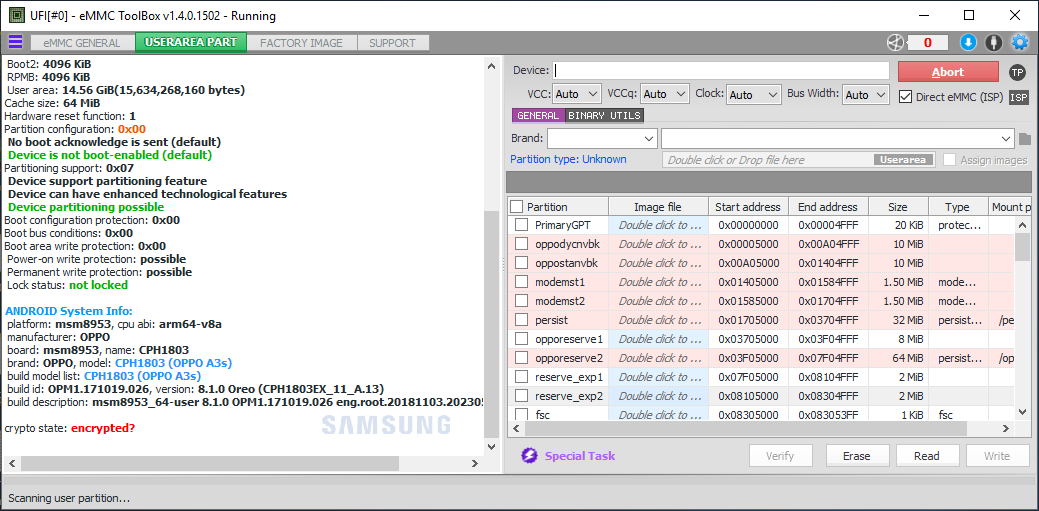Open the FACTORY IMAGE tab
Image resolution: width=1039 pixels, height=511 pixels.
coord(301,42)
